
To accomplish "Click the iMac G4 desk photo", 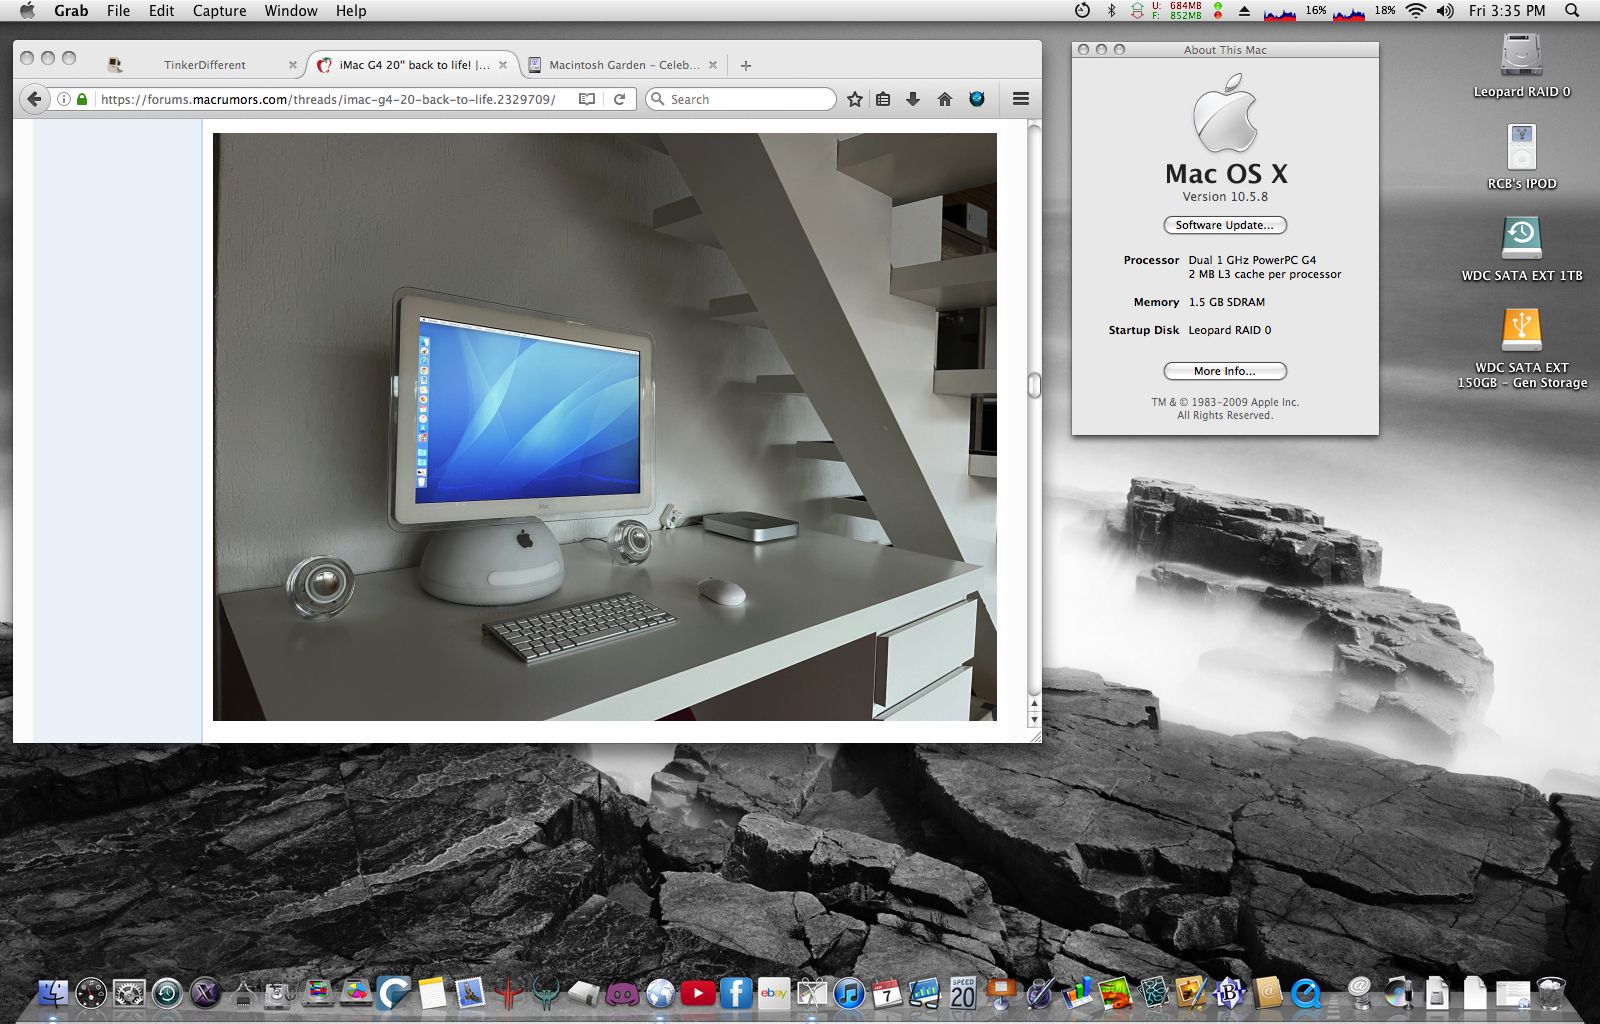I will (605, 427).
